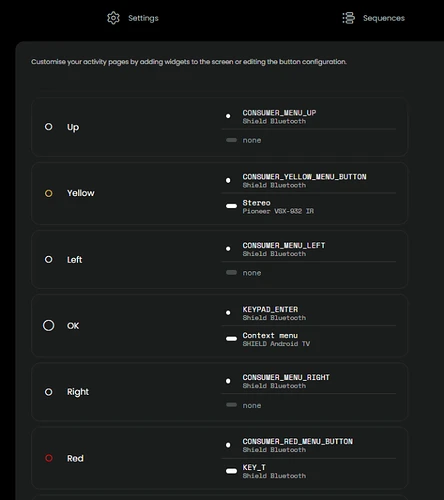Select the large OK button circle icon

point(49,325)
